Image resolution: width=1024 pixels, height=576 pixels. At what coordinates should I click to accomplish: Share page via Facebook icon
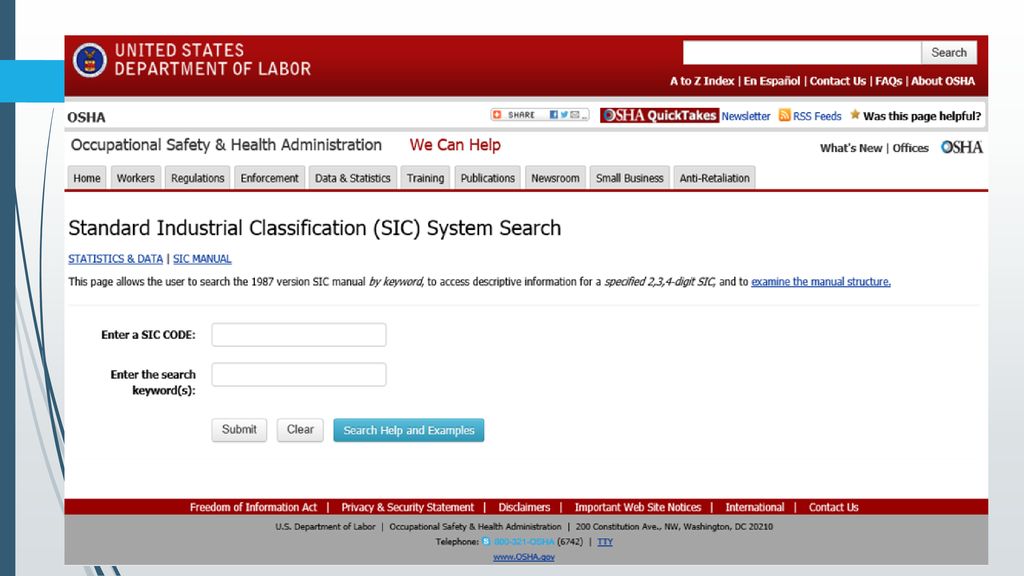(554, 115)
